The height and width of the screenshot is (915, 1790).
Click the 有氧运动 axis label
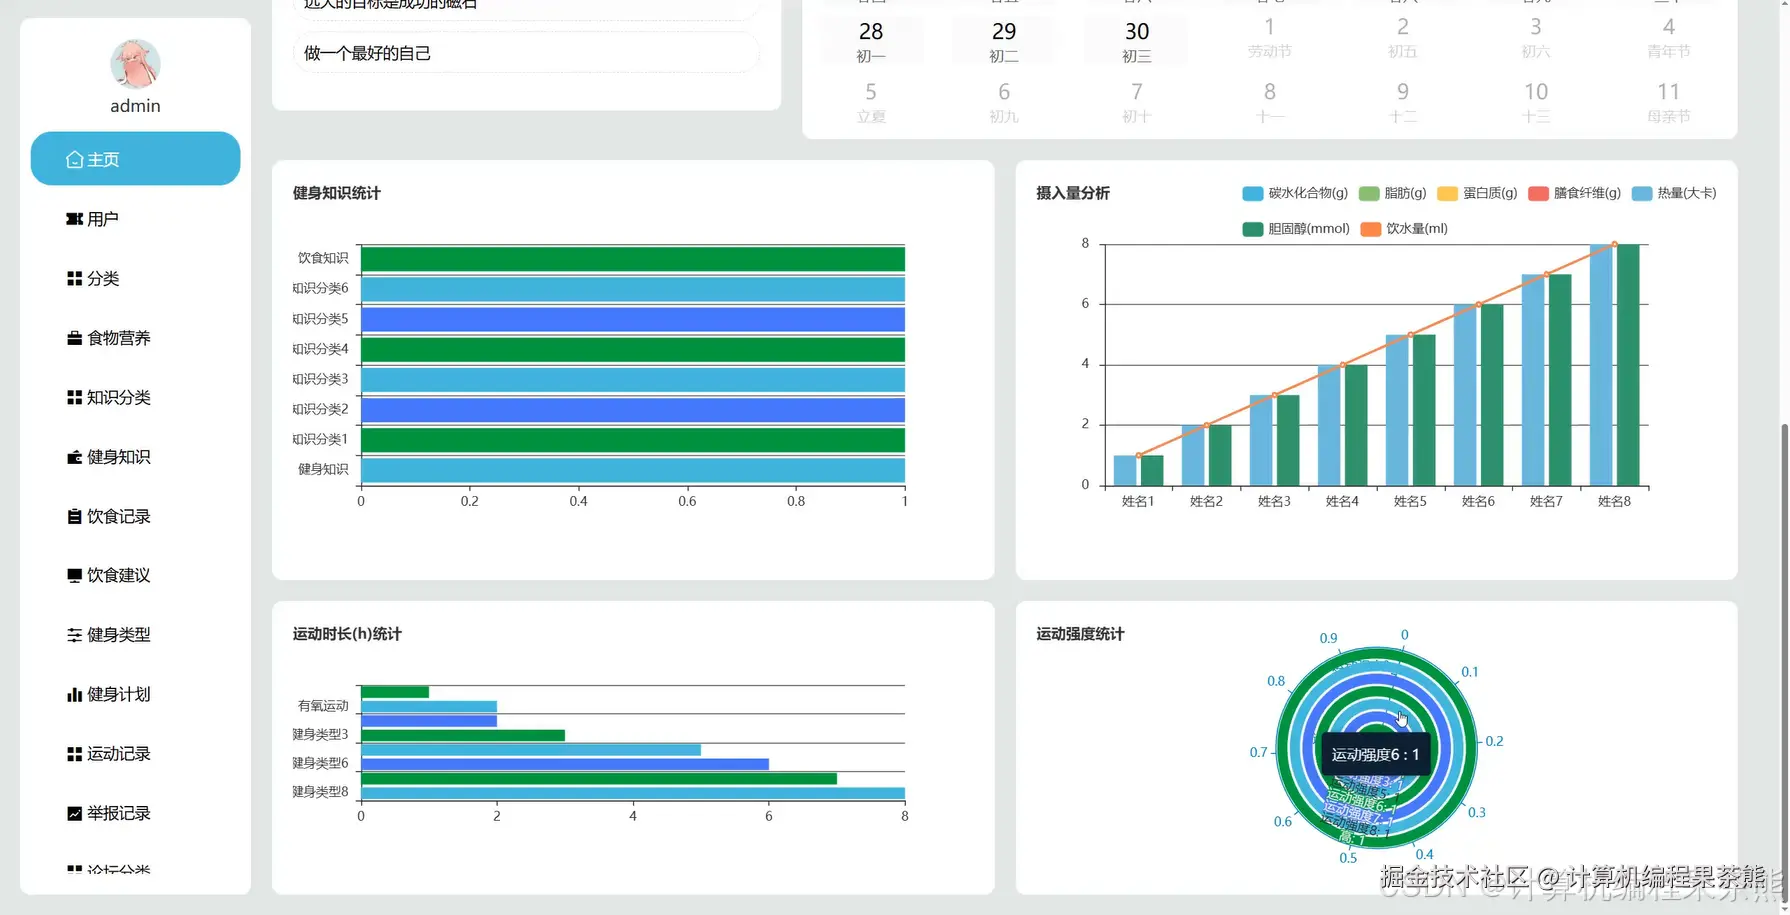click(323, 706)
